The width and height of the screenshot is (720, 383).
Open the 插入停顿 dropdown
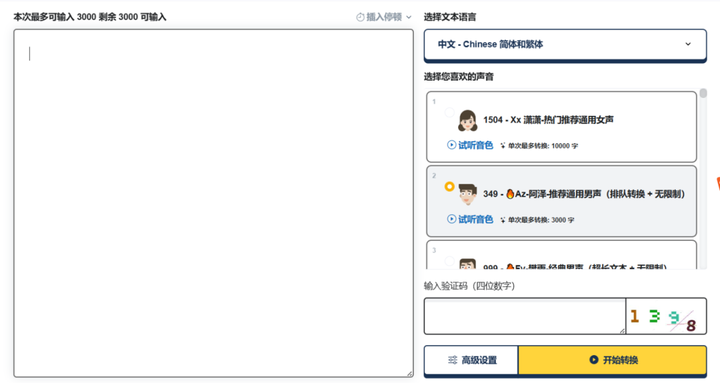point(384,17)
